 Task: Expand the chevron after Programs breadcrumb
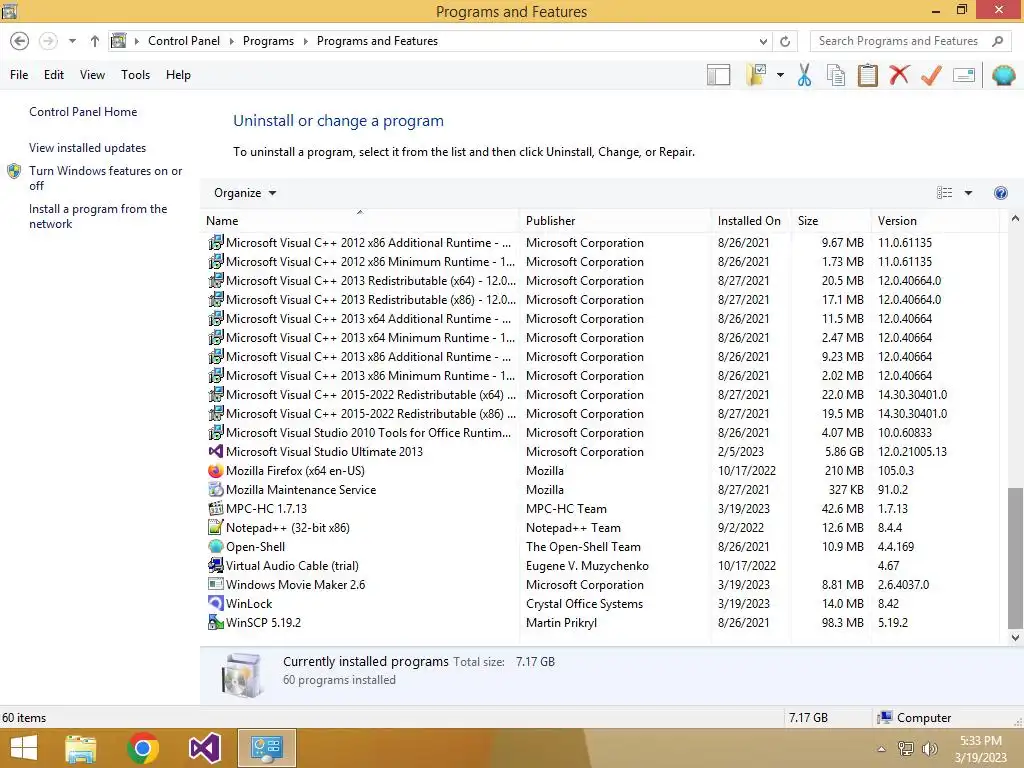tap(305, 41)
